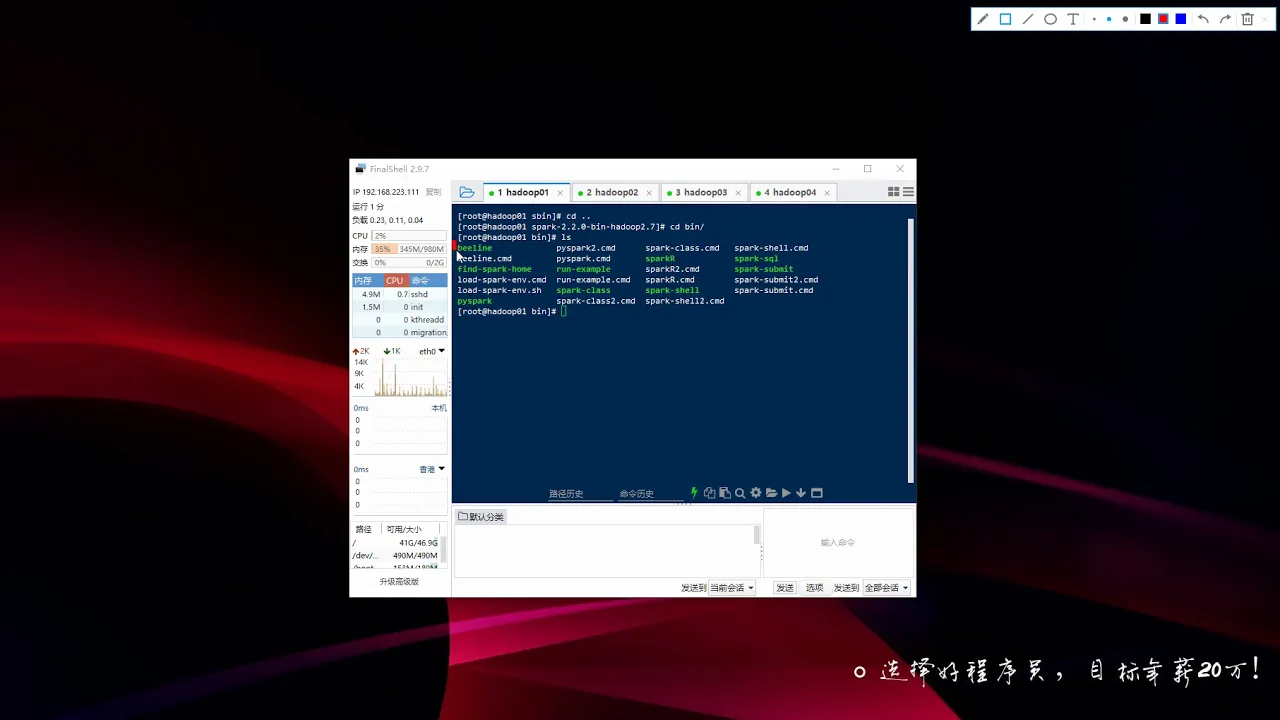Select the ellipse annotation tool
This screenshot has height=720, width=1280.
1050,19
